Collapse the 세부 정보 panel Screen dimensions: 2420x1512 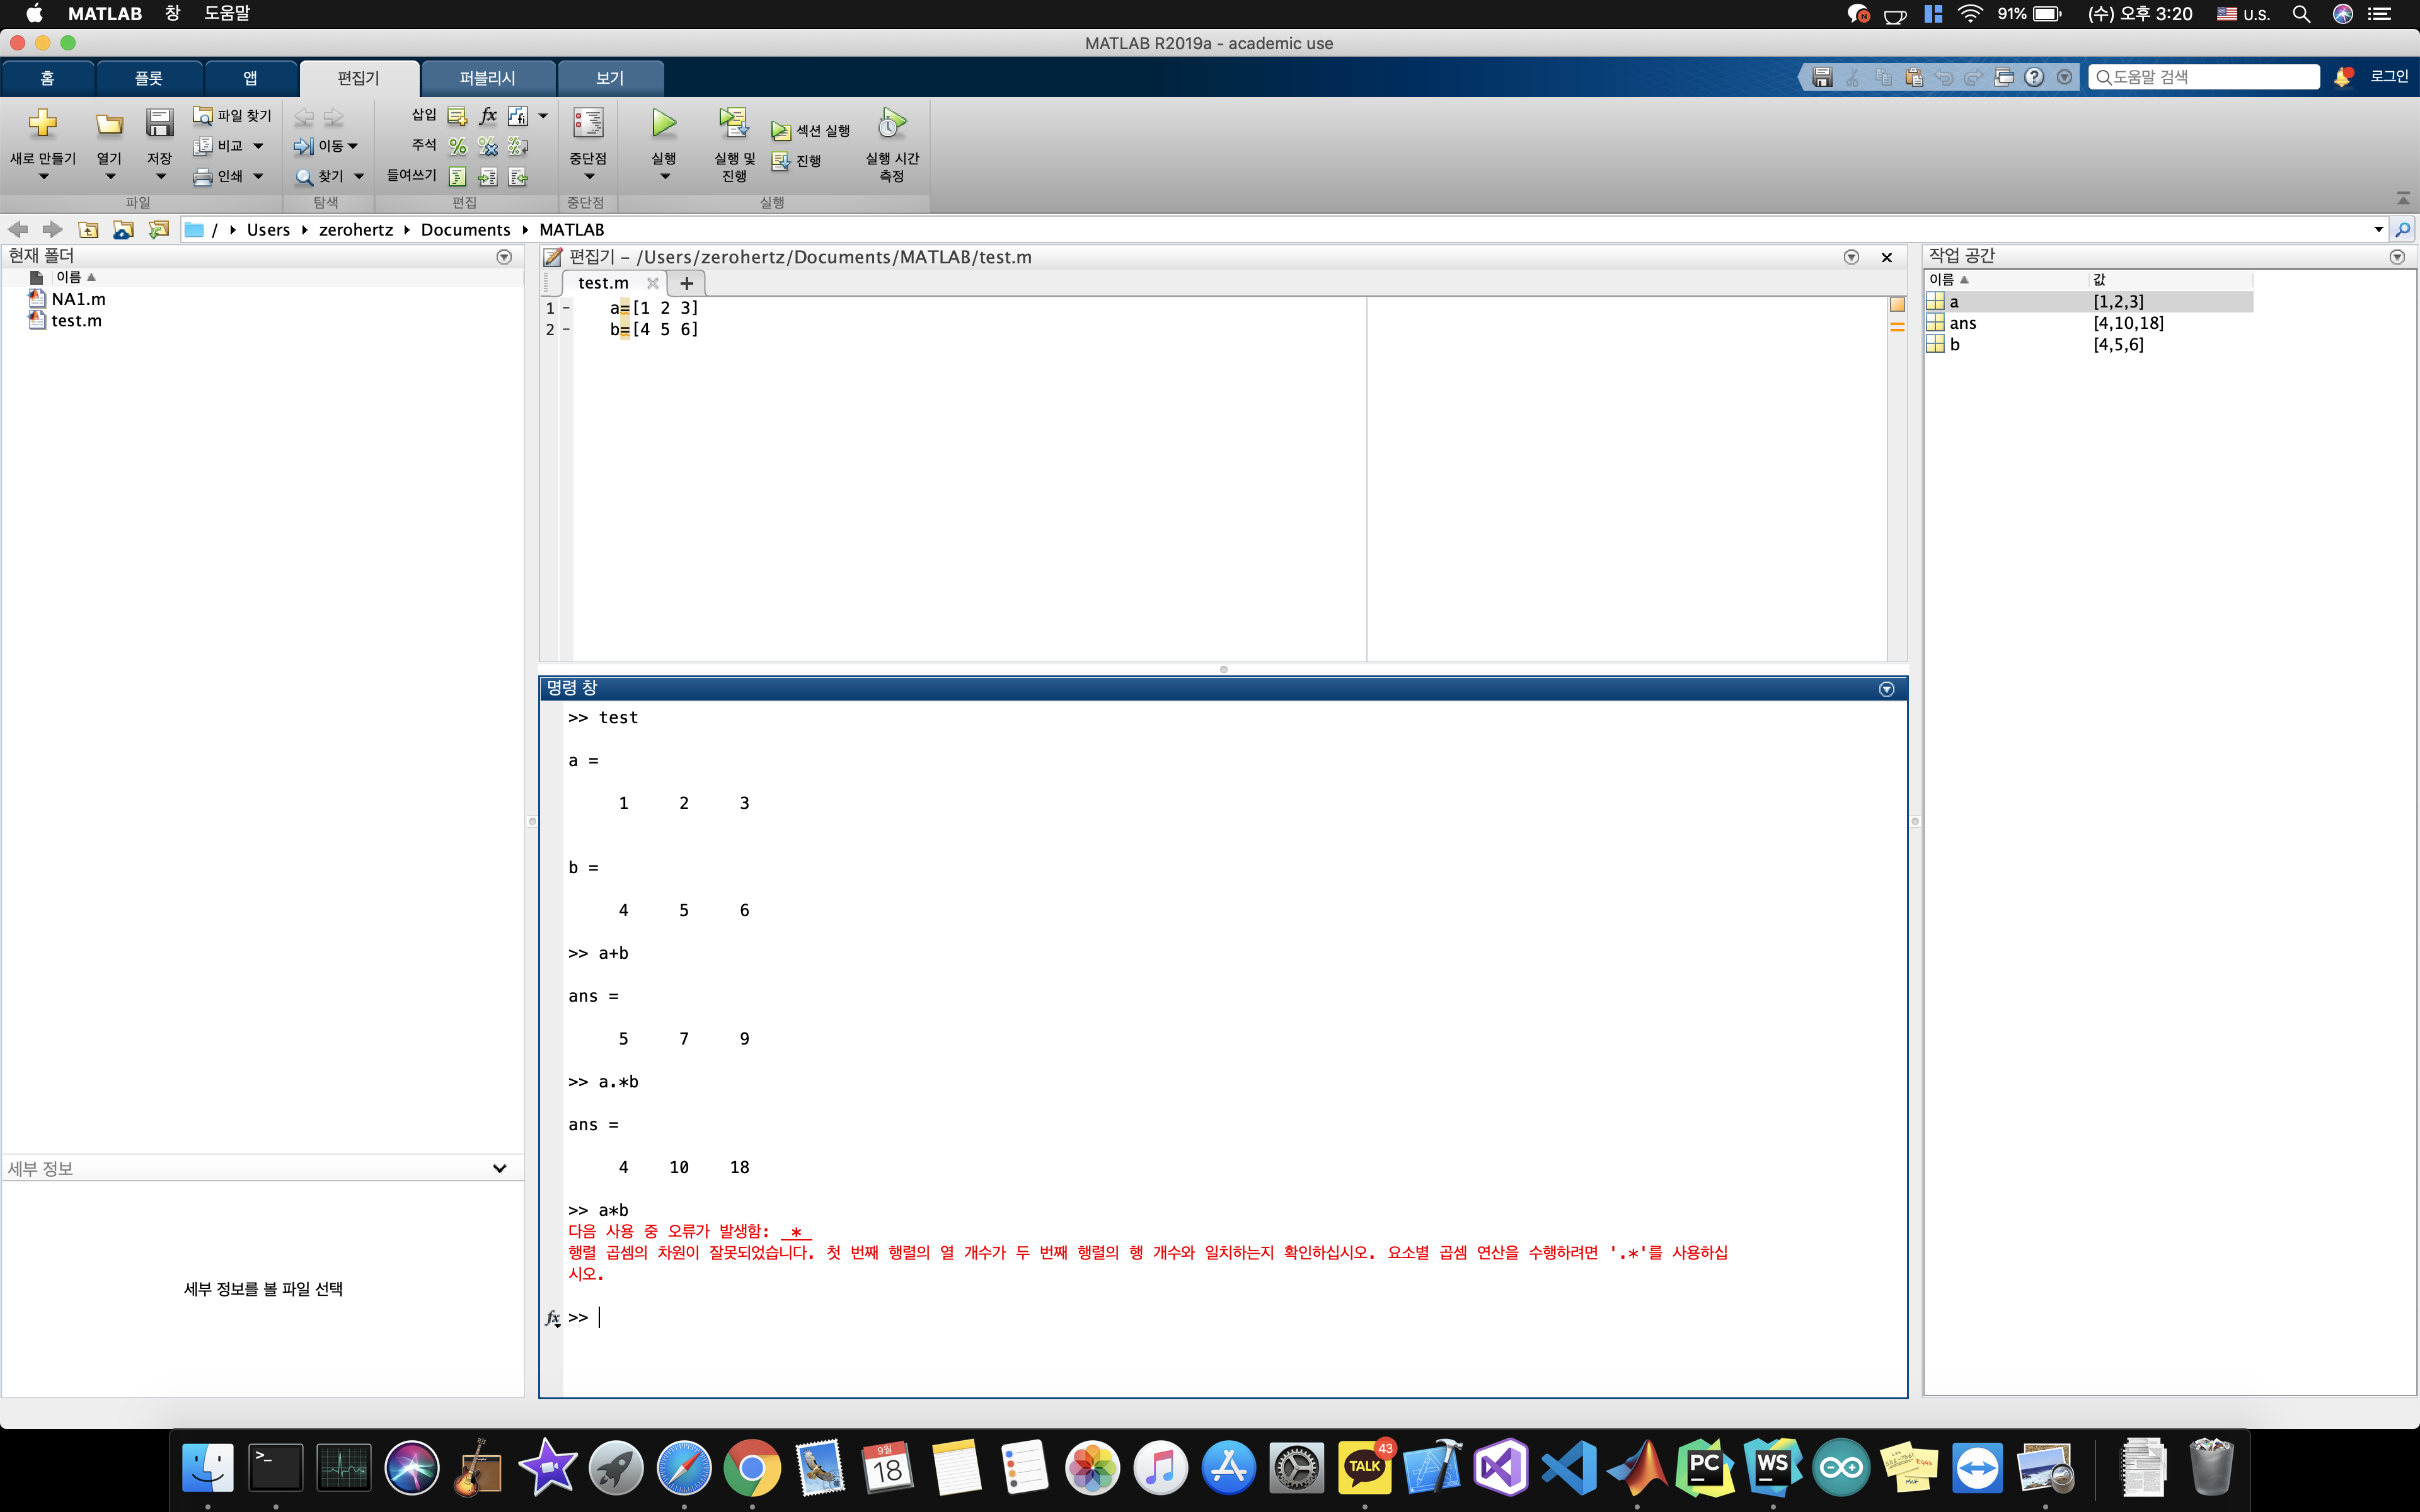click(x=500, y=1168)
